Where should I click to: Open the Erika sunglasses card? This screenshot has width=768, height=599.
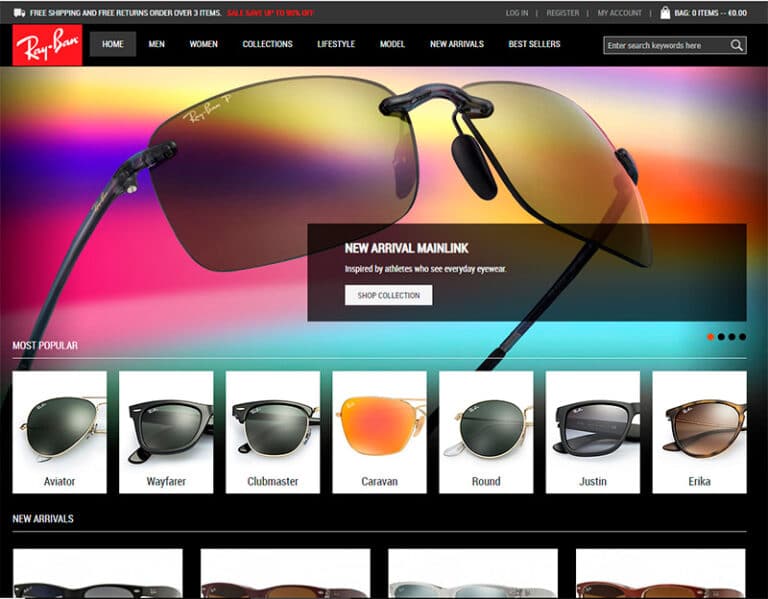[699, 432]
